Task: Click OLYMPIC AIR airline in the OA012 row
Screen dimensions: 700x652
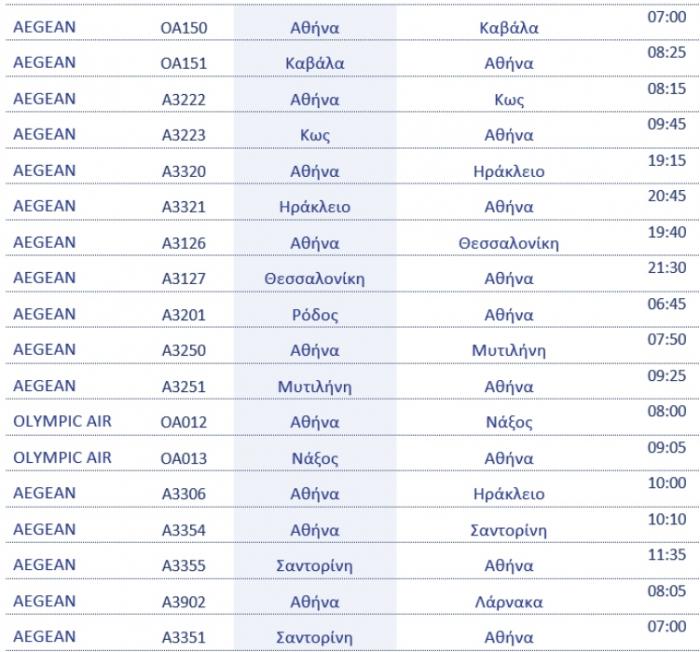Action: (62, 421)
